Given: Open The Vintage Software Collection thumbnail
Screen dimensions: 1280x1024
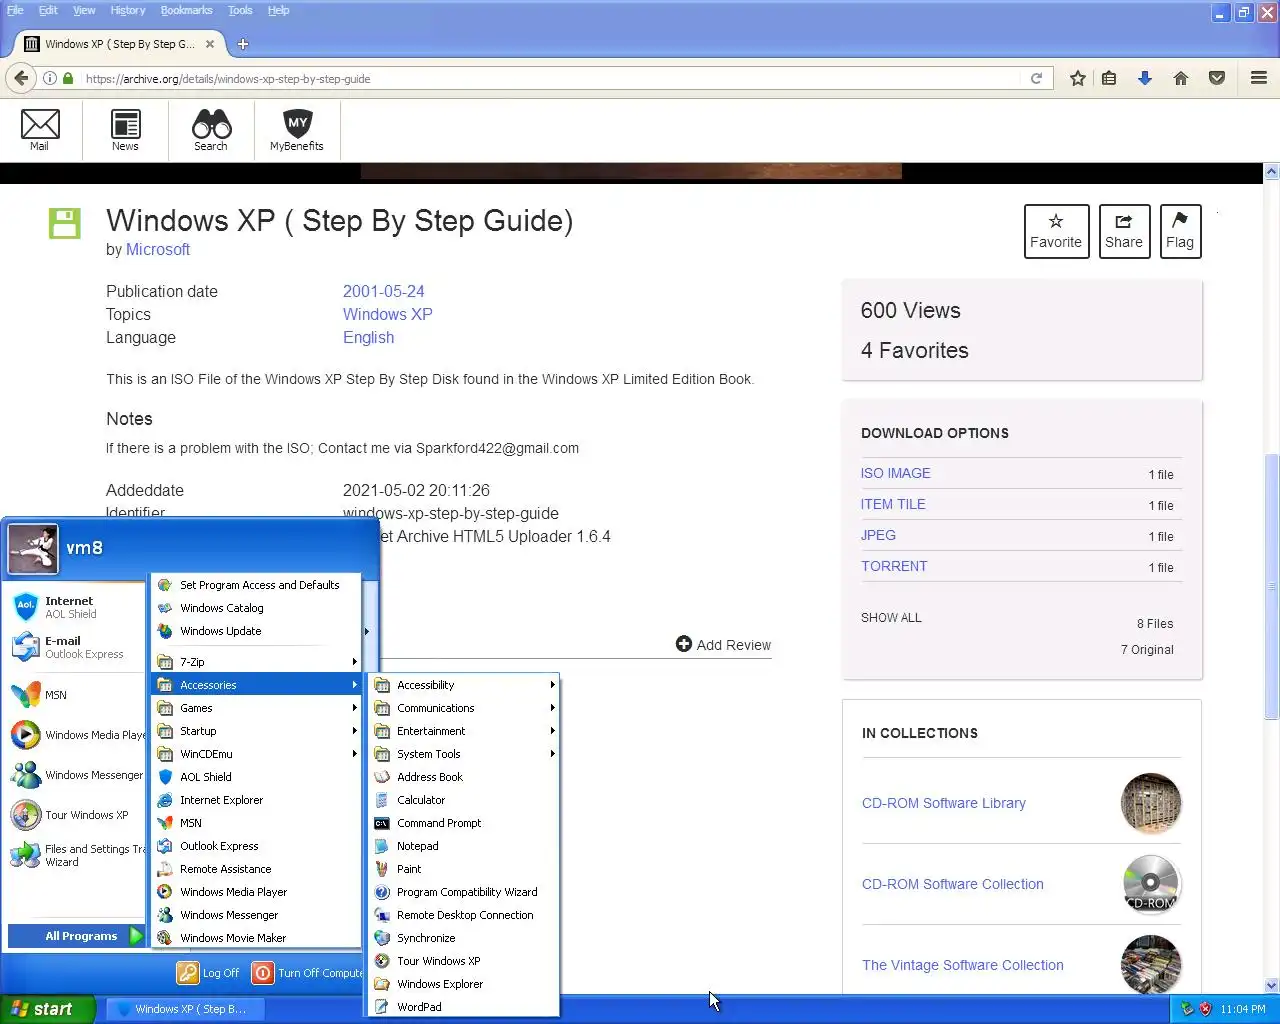Looking at the screenshot, I should (1151, 965).
